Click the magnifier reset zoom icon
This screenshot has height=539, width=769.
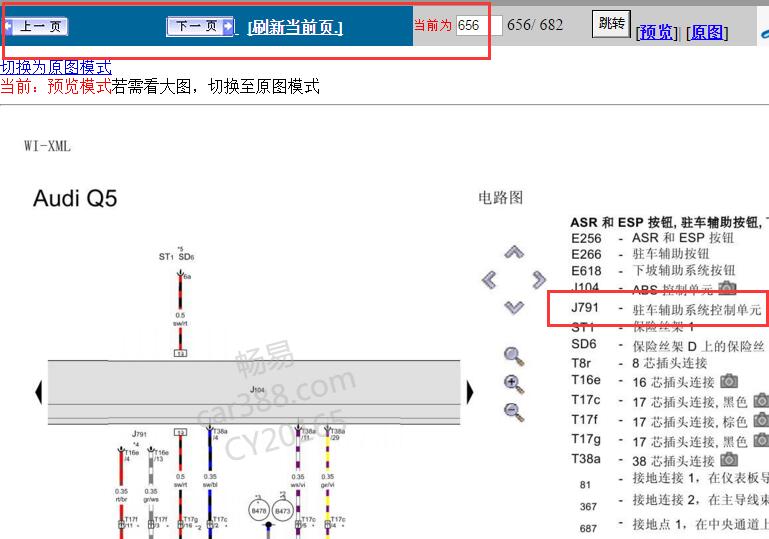coord(514,356)
